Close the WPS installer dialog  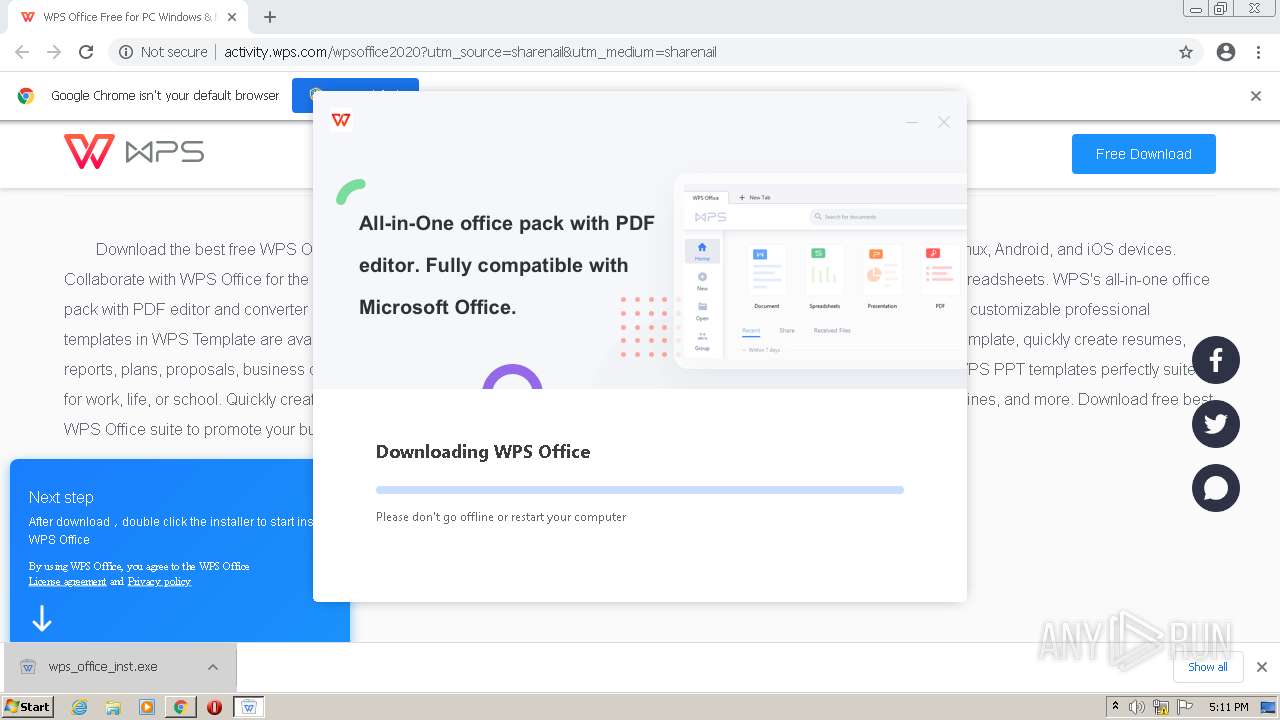(943, 122)
